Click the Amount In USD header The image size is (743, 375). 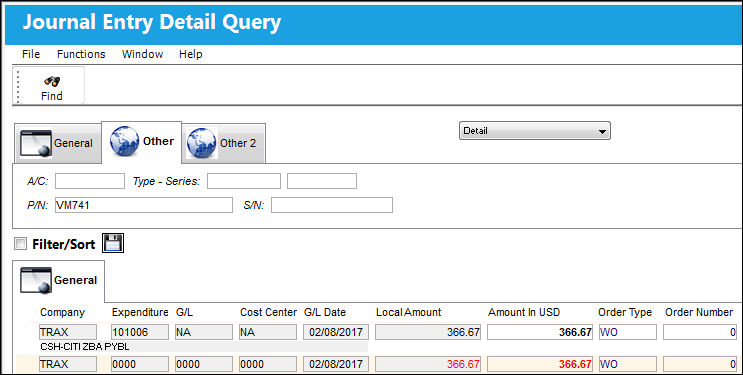[x=524, y=312]
